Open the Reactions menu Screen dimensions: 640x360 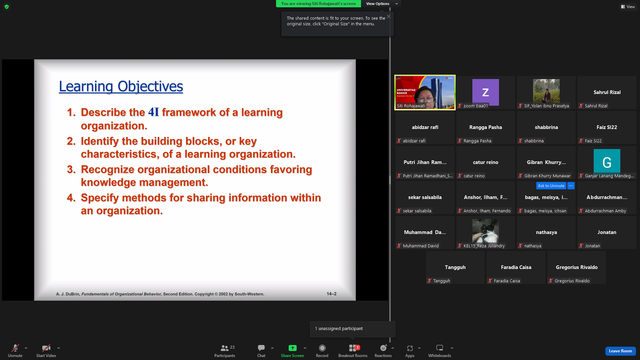coord(383,350)
